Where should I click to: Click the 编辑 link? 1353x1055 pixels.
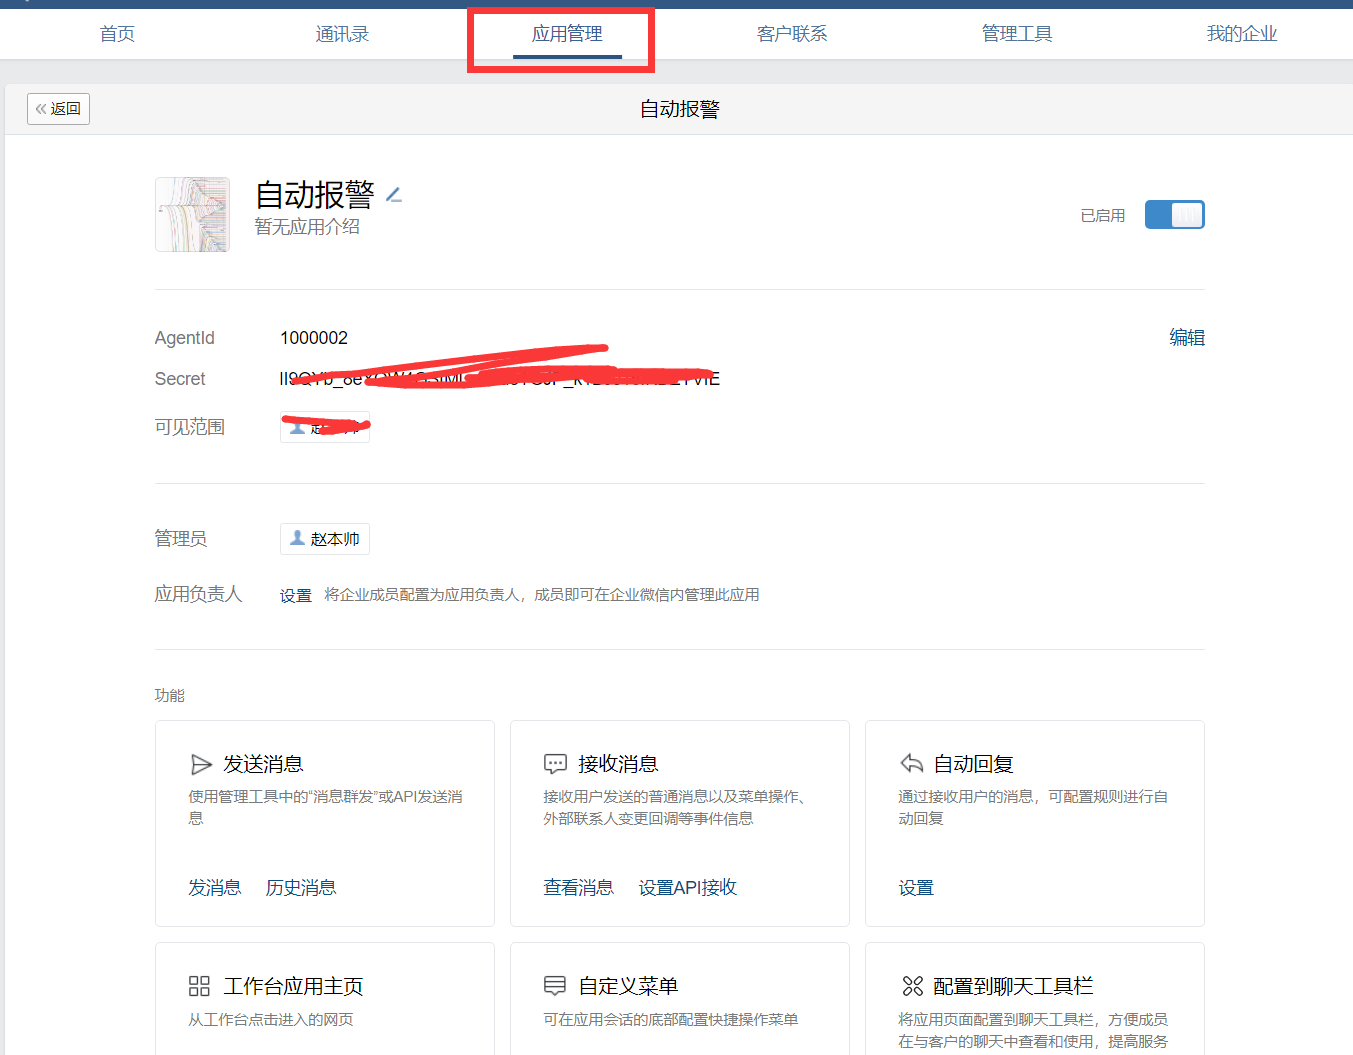[1187, 338]
